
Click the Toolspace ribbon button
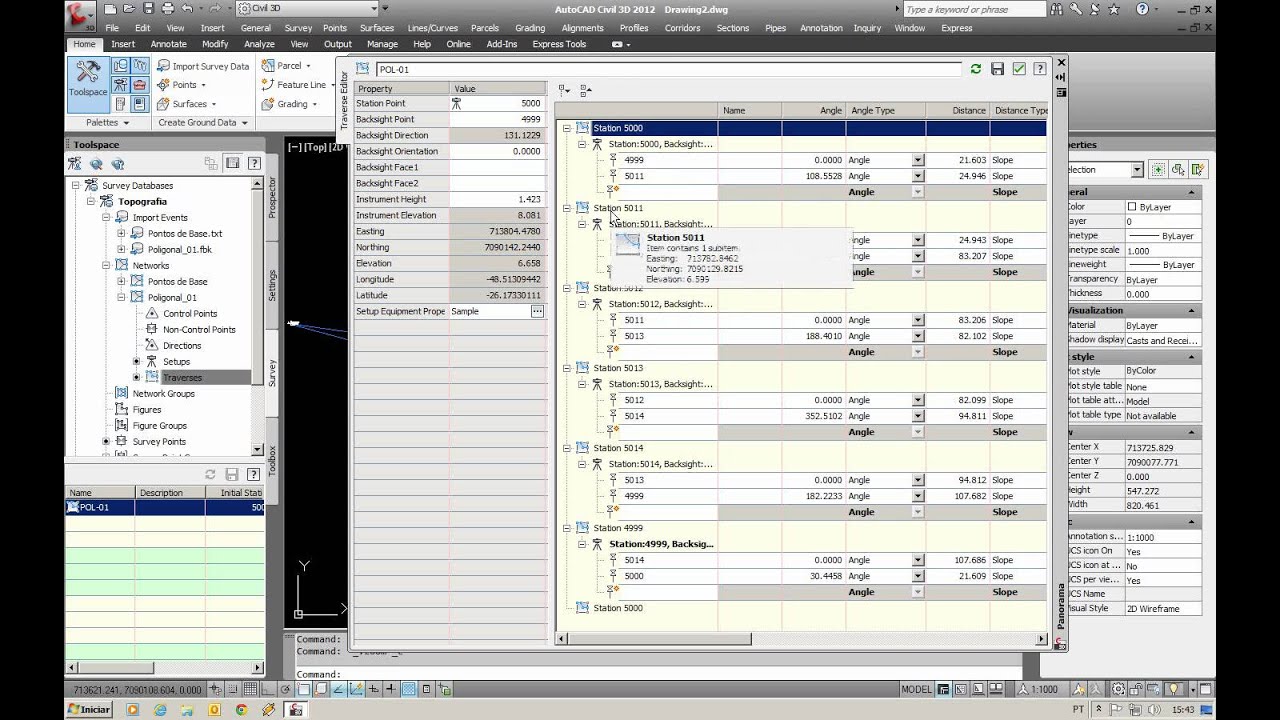[x=88, y=84]
